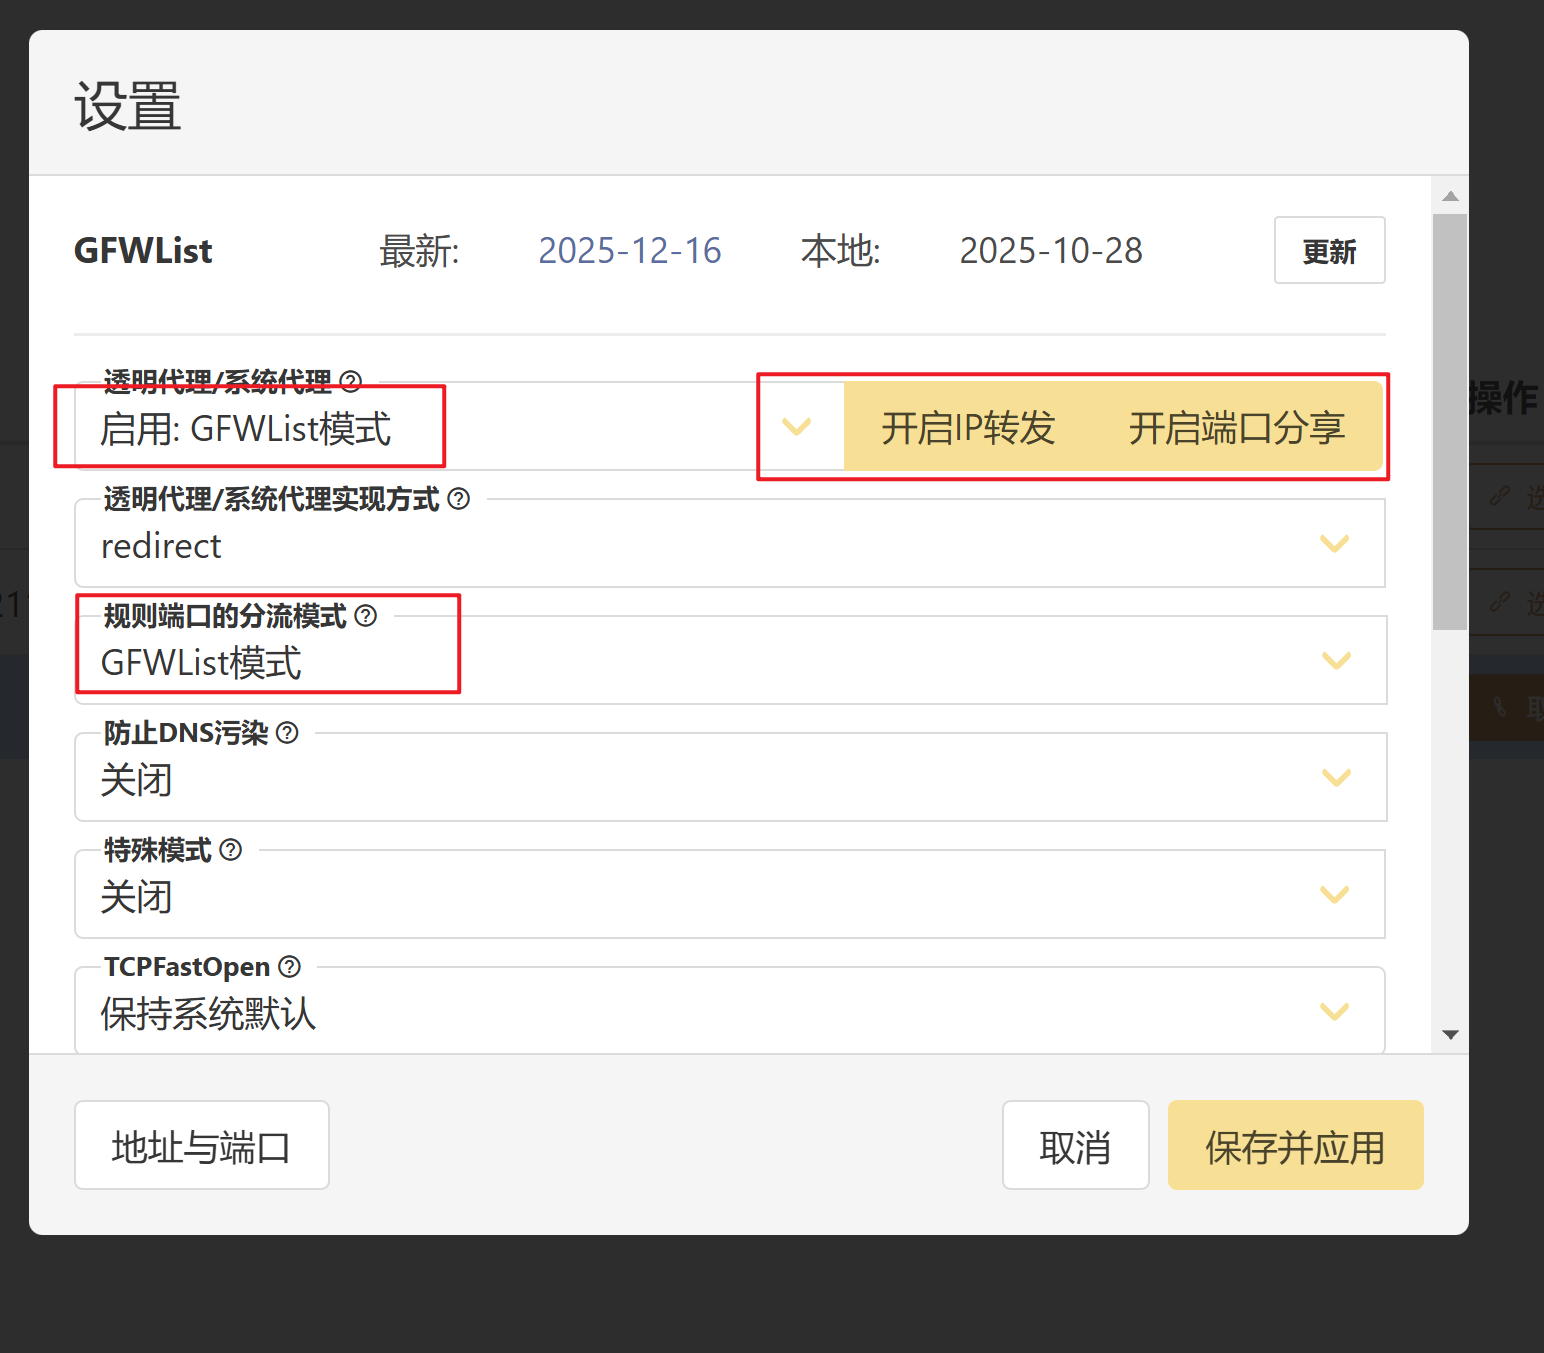The image size is (1544, 1353).
Task: Open the 防止DNS污染 dropdown
Action: pos(1335,778)
